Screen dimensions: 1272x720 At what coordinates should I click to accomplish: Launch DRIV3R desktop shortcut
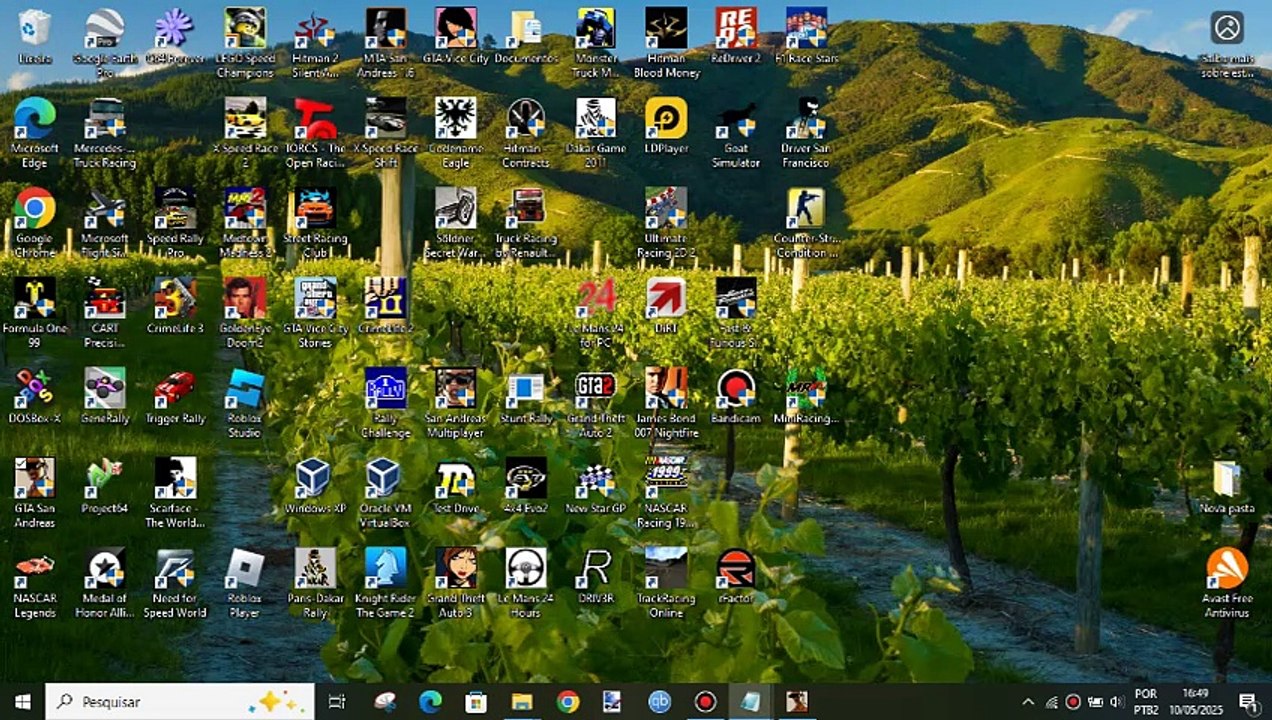point(595,577)
